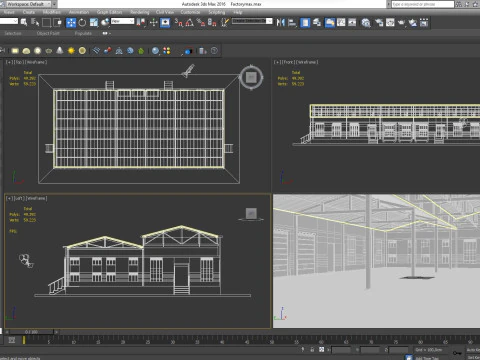
Task: Toggle Window/Crossing selection mode
Action: [58, 22]
